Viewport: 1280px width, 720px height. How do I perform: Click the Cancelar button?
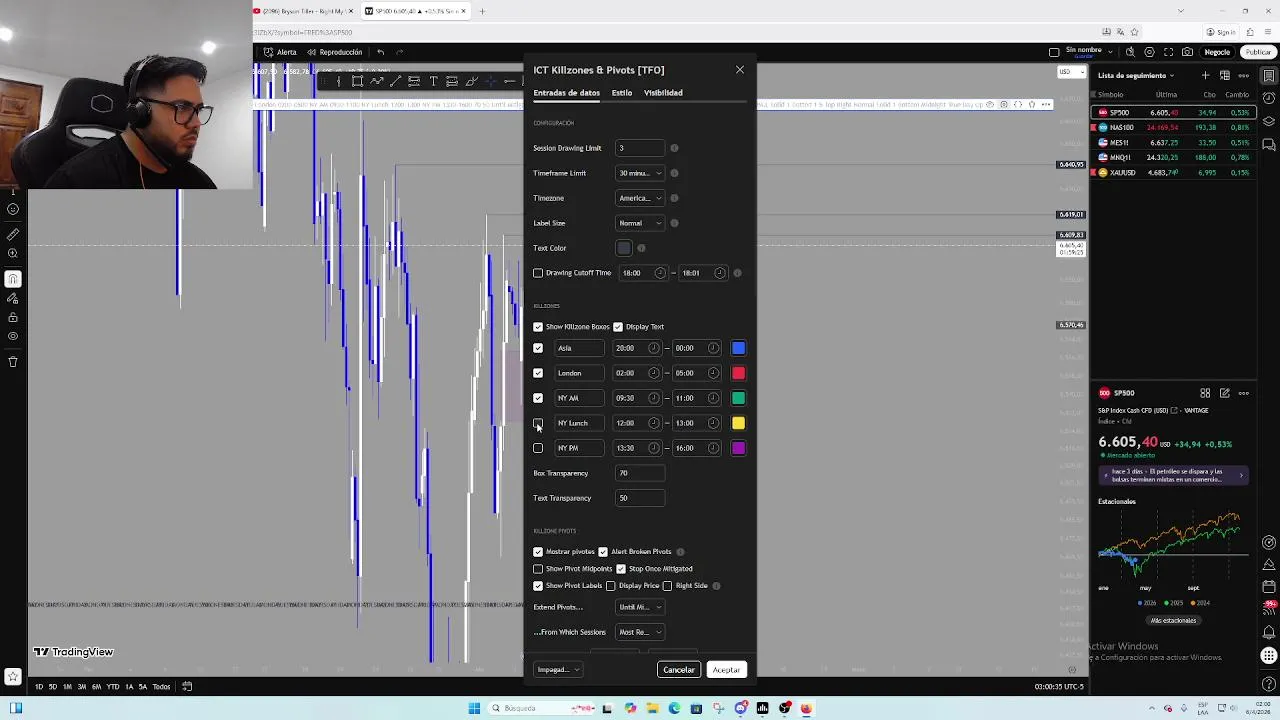(x=679, y=670)
